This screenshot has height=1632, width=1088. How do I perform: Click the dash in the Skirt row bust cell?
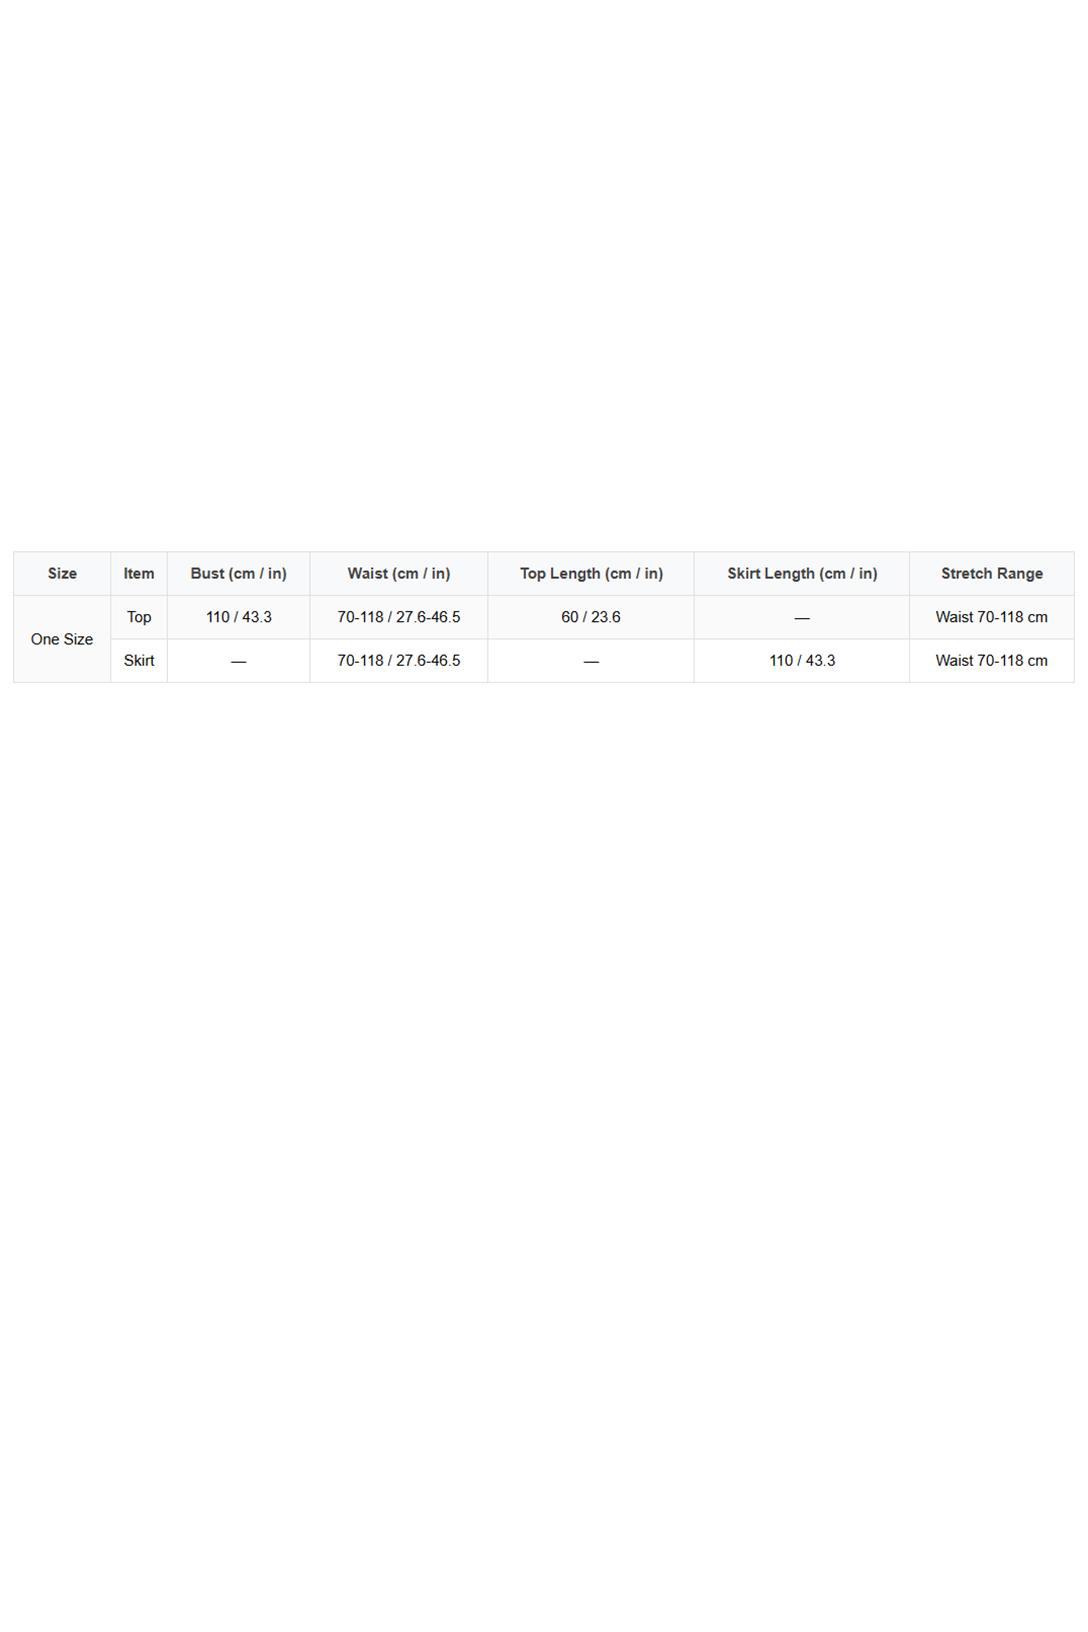pos(239,661)
